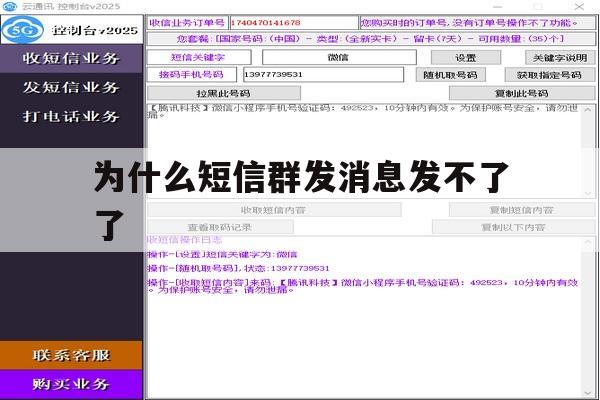Click the 云通讯 title bar app icon
Viewport: 600px width, 400px height.
coord(9,6)
